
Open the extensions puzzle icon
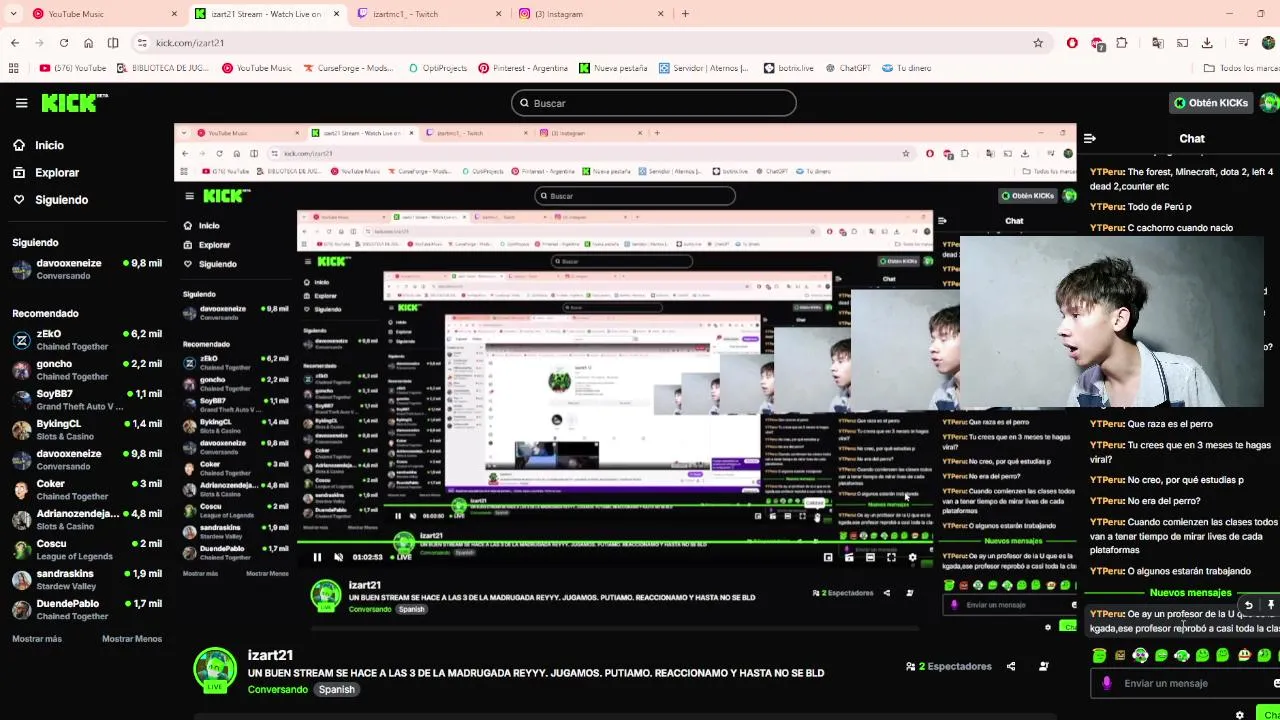coord(1122,43)
